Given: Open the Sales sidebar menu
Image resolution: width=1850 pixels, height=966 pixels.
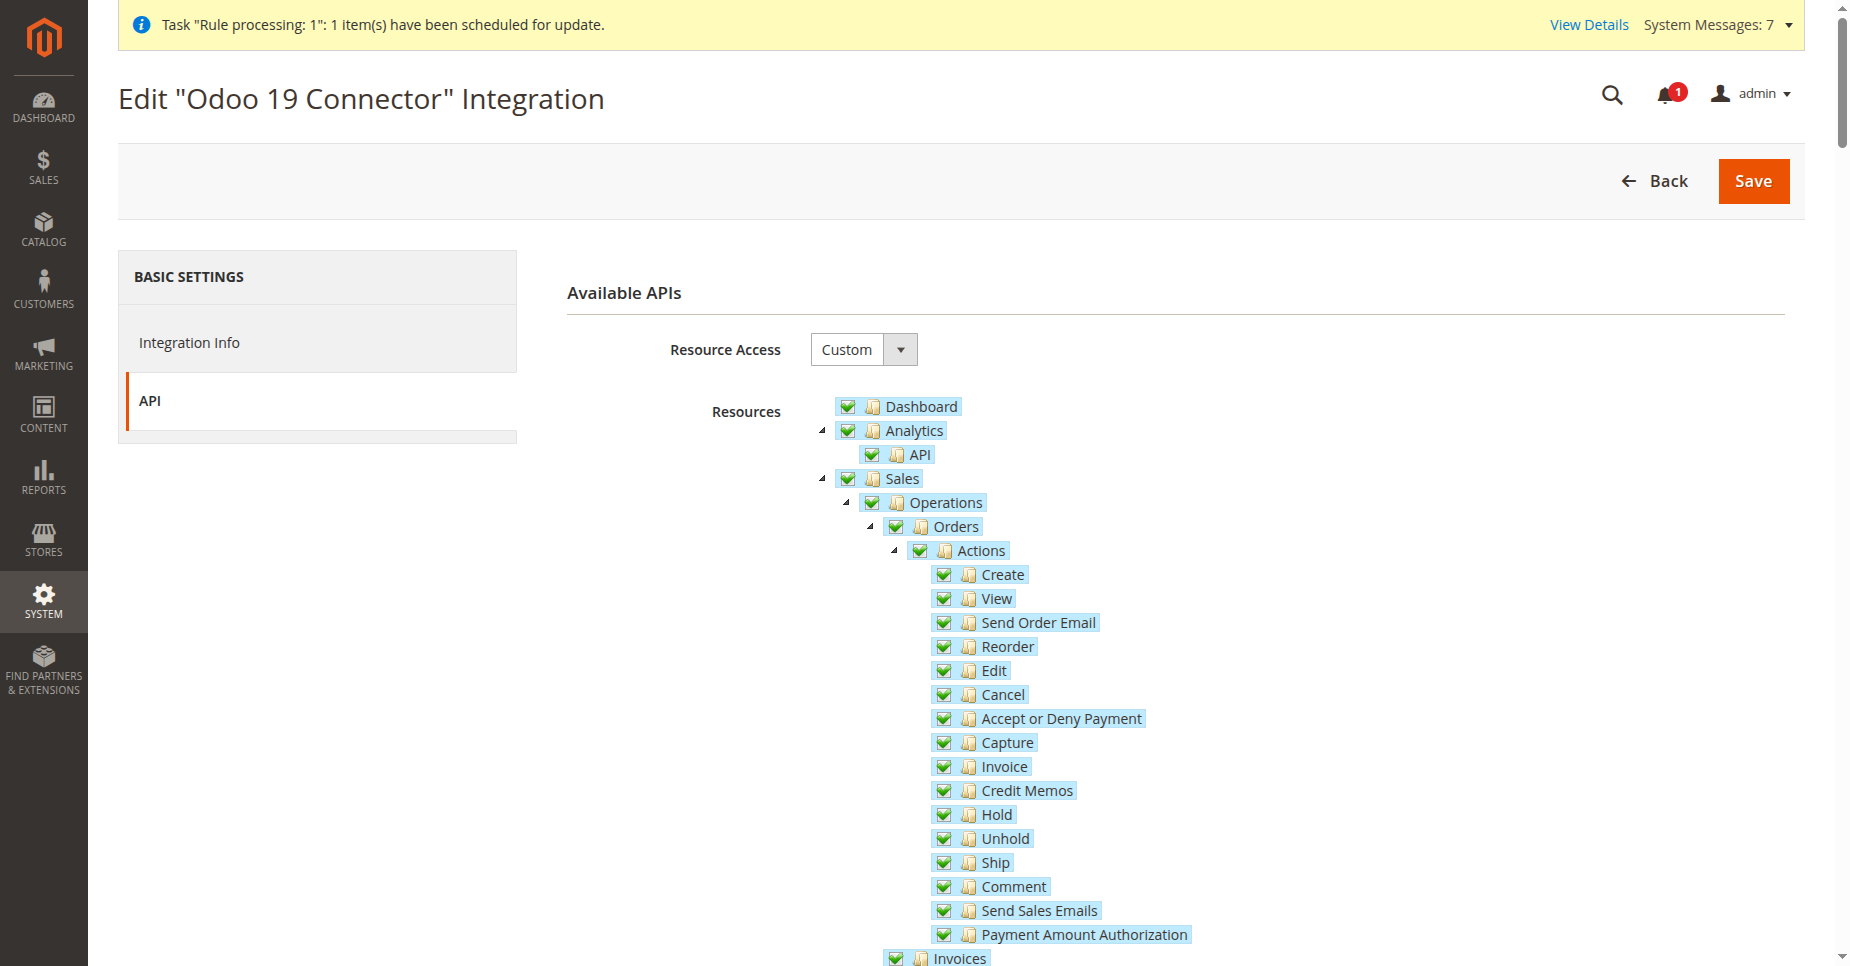Looking at the screenshot, I should (x=44, y=168).
